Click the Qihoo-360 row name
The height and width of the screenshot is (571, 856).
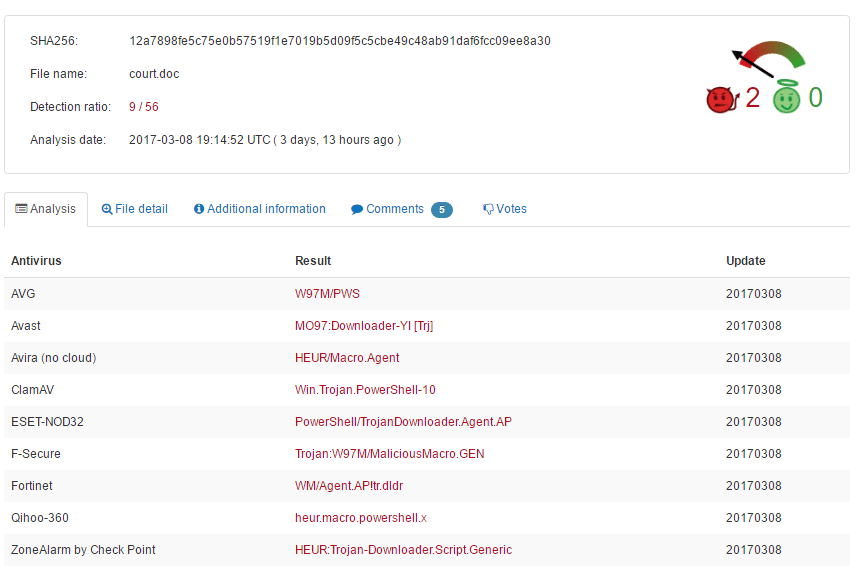tap(40, 518)
